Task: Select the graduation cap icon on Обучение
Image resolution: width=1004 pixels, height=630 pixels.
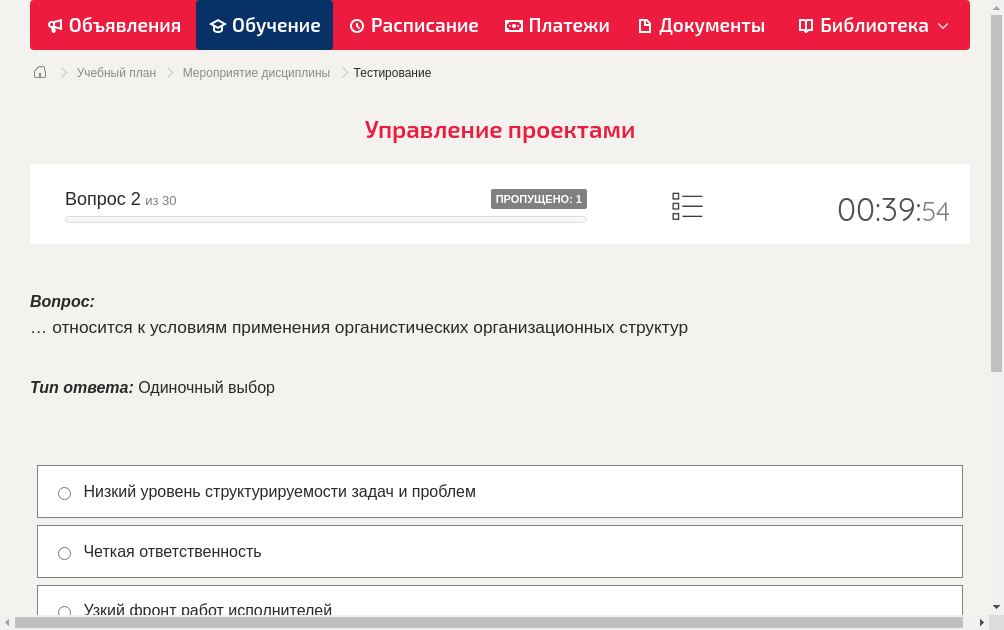Action: point(218,25)
